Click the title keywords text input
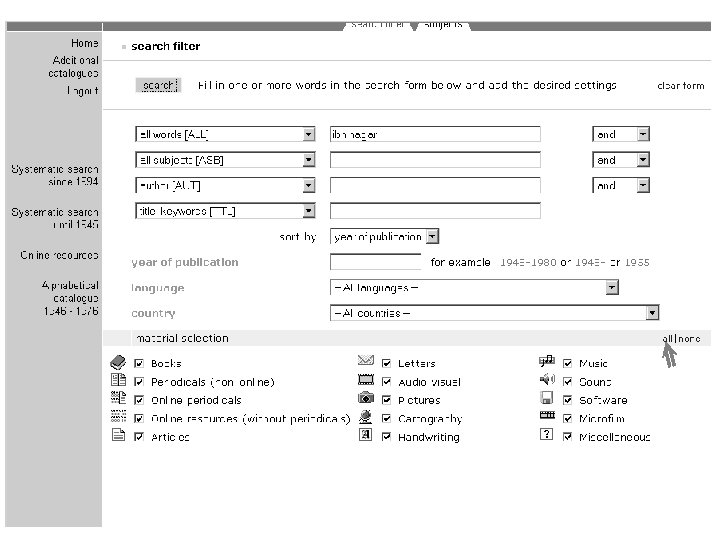Screen dimensions: 720x540 click(435, 211)
